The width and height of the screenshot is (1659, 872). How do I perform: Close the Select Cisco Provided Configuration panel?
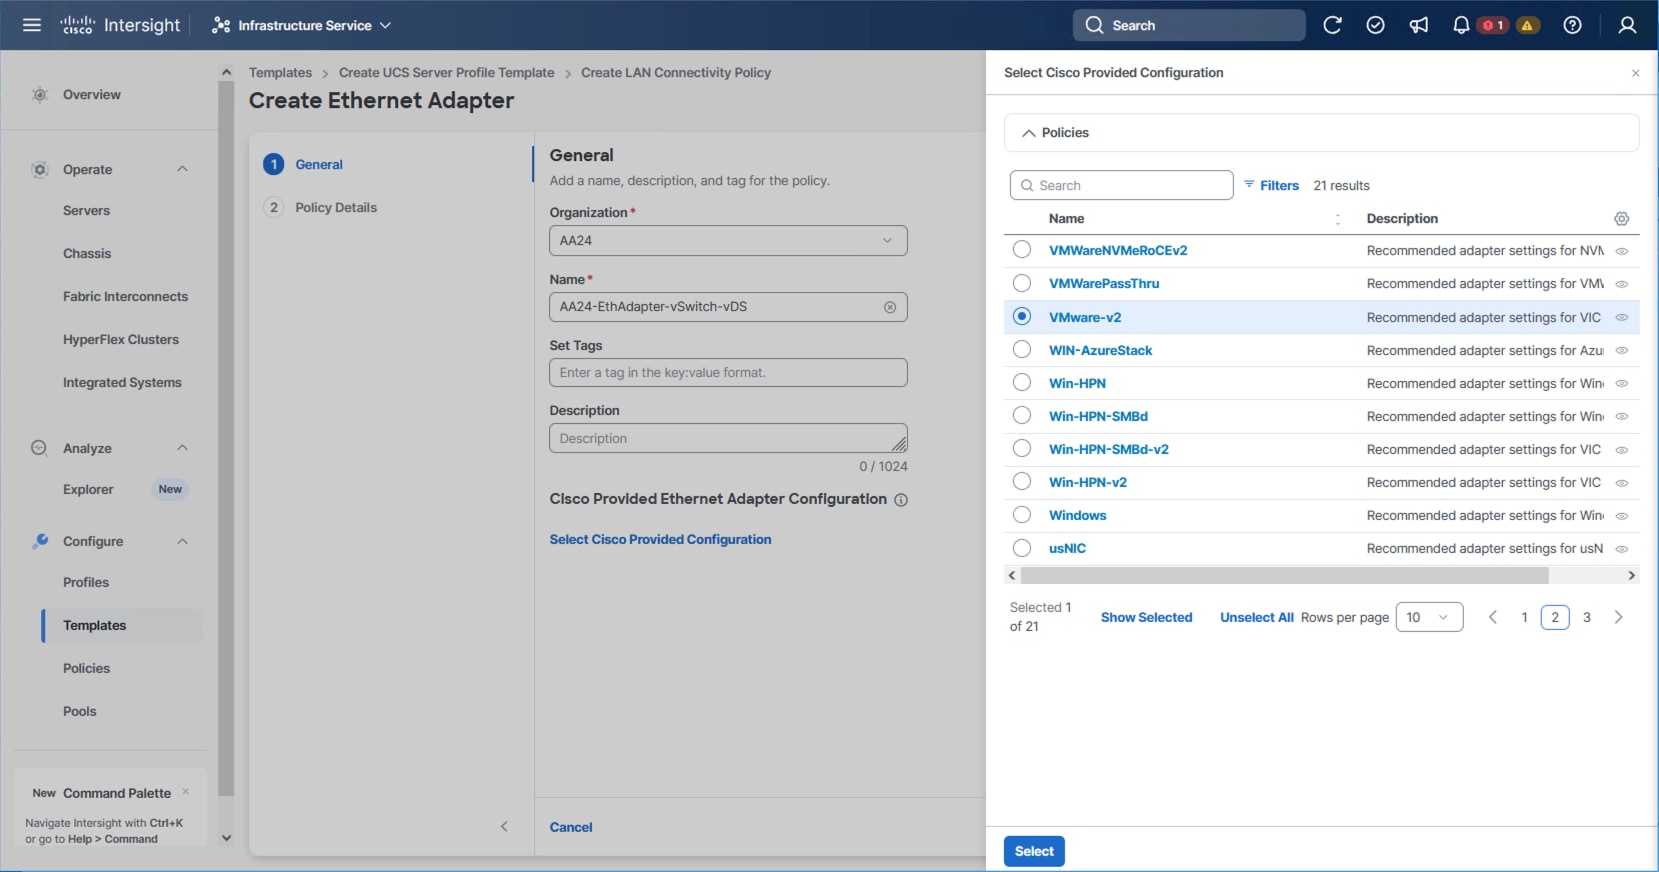click(1635, 73)
